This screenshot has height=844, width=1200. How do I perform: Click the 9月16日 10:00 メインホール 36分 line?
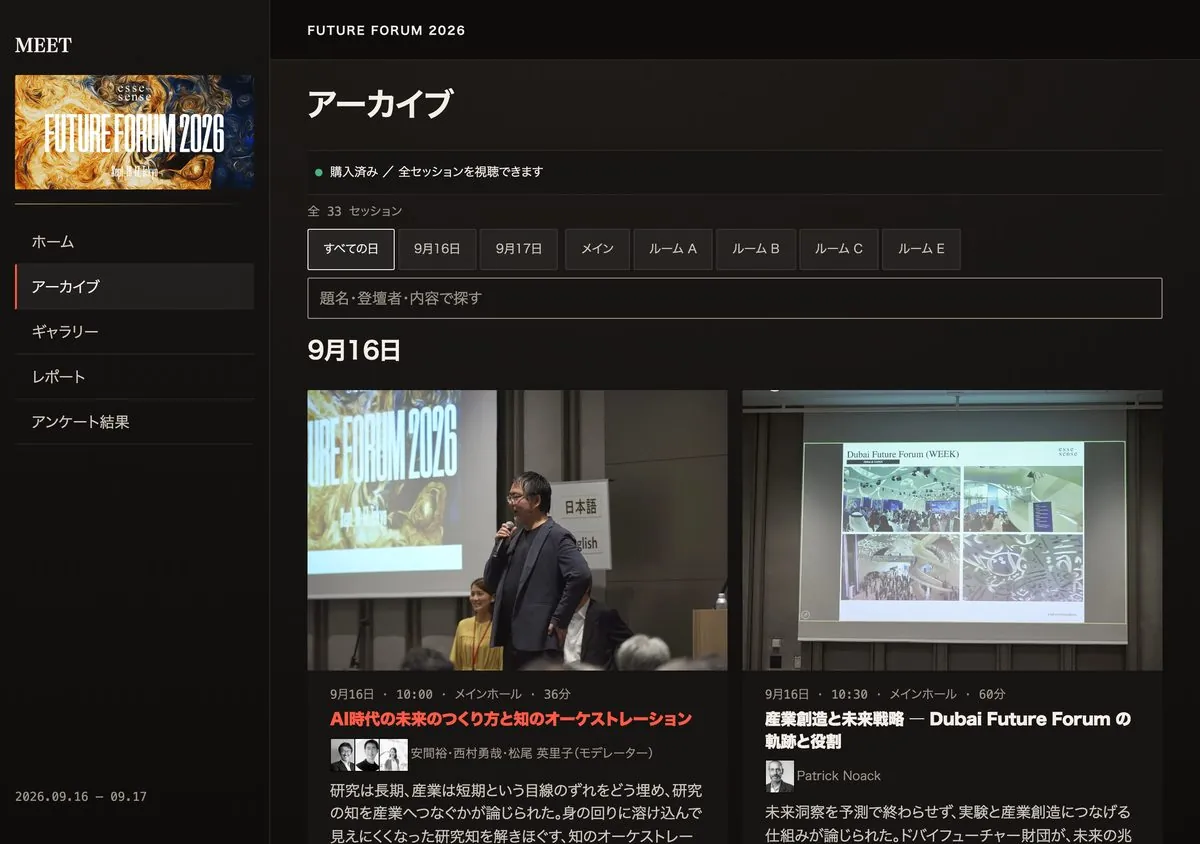[x=450, y=694]
